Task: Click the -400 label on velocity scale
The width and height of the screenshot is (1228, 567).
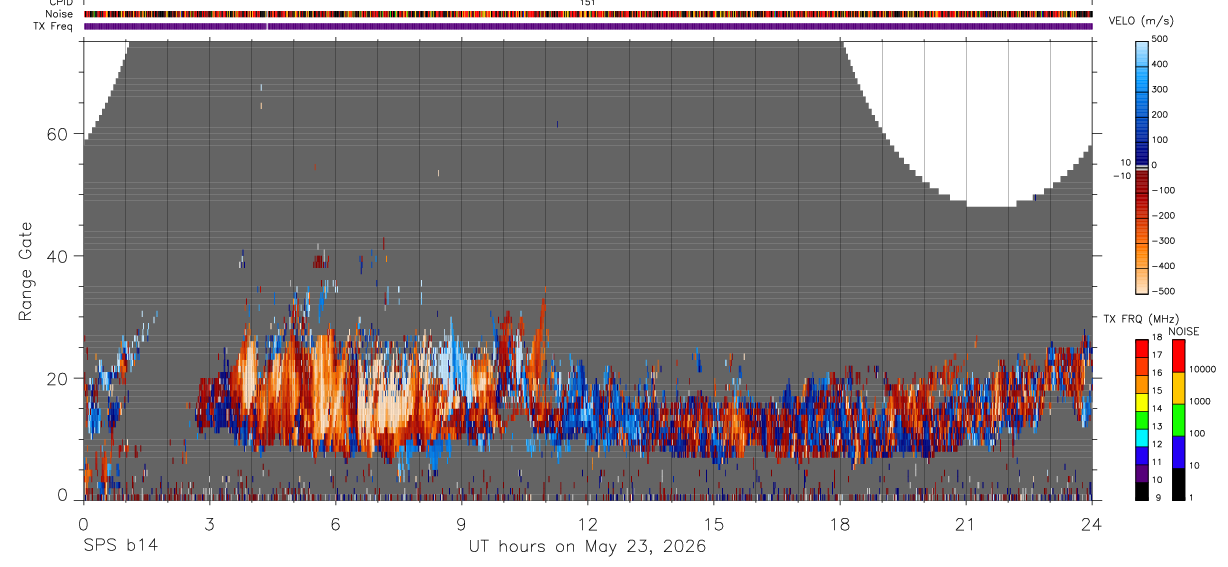Action: [1165, 266]
